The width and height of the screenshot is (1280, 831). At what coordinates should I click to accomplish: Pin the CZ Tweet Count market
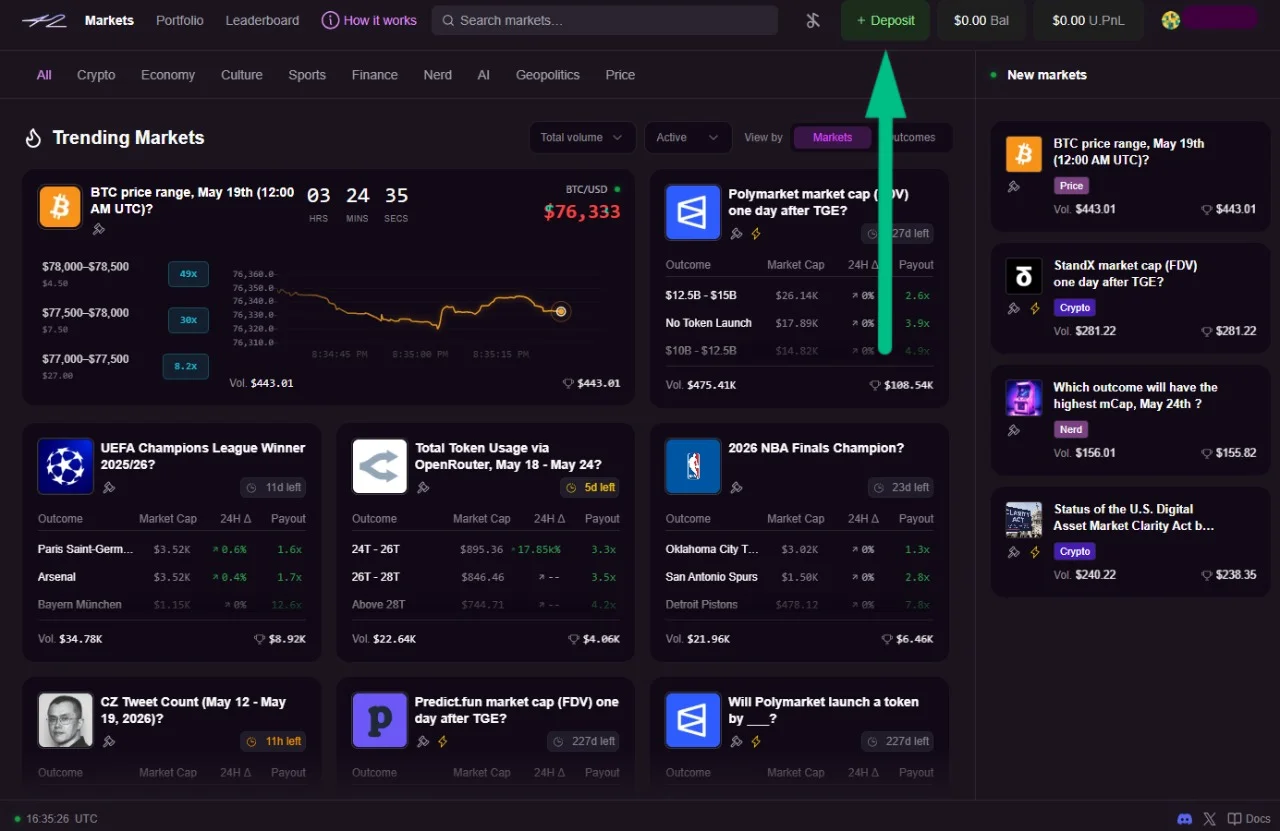pyautogui.click(x=109, y=741)
